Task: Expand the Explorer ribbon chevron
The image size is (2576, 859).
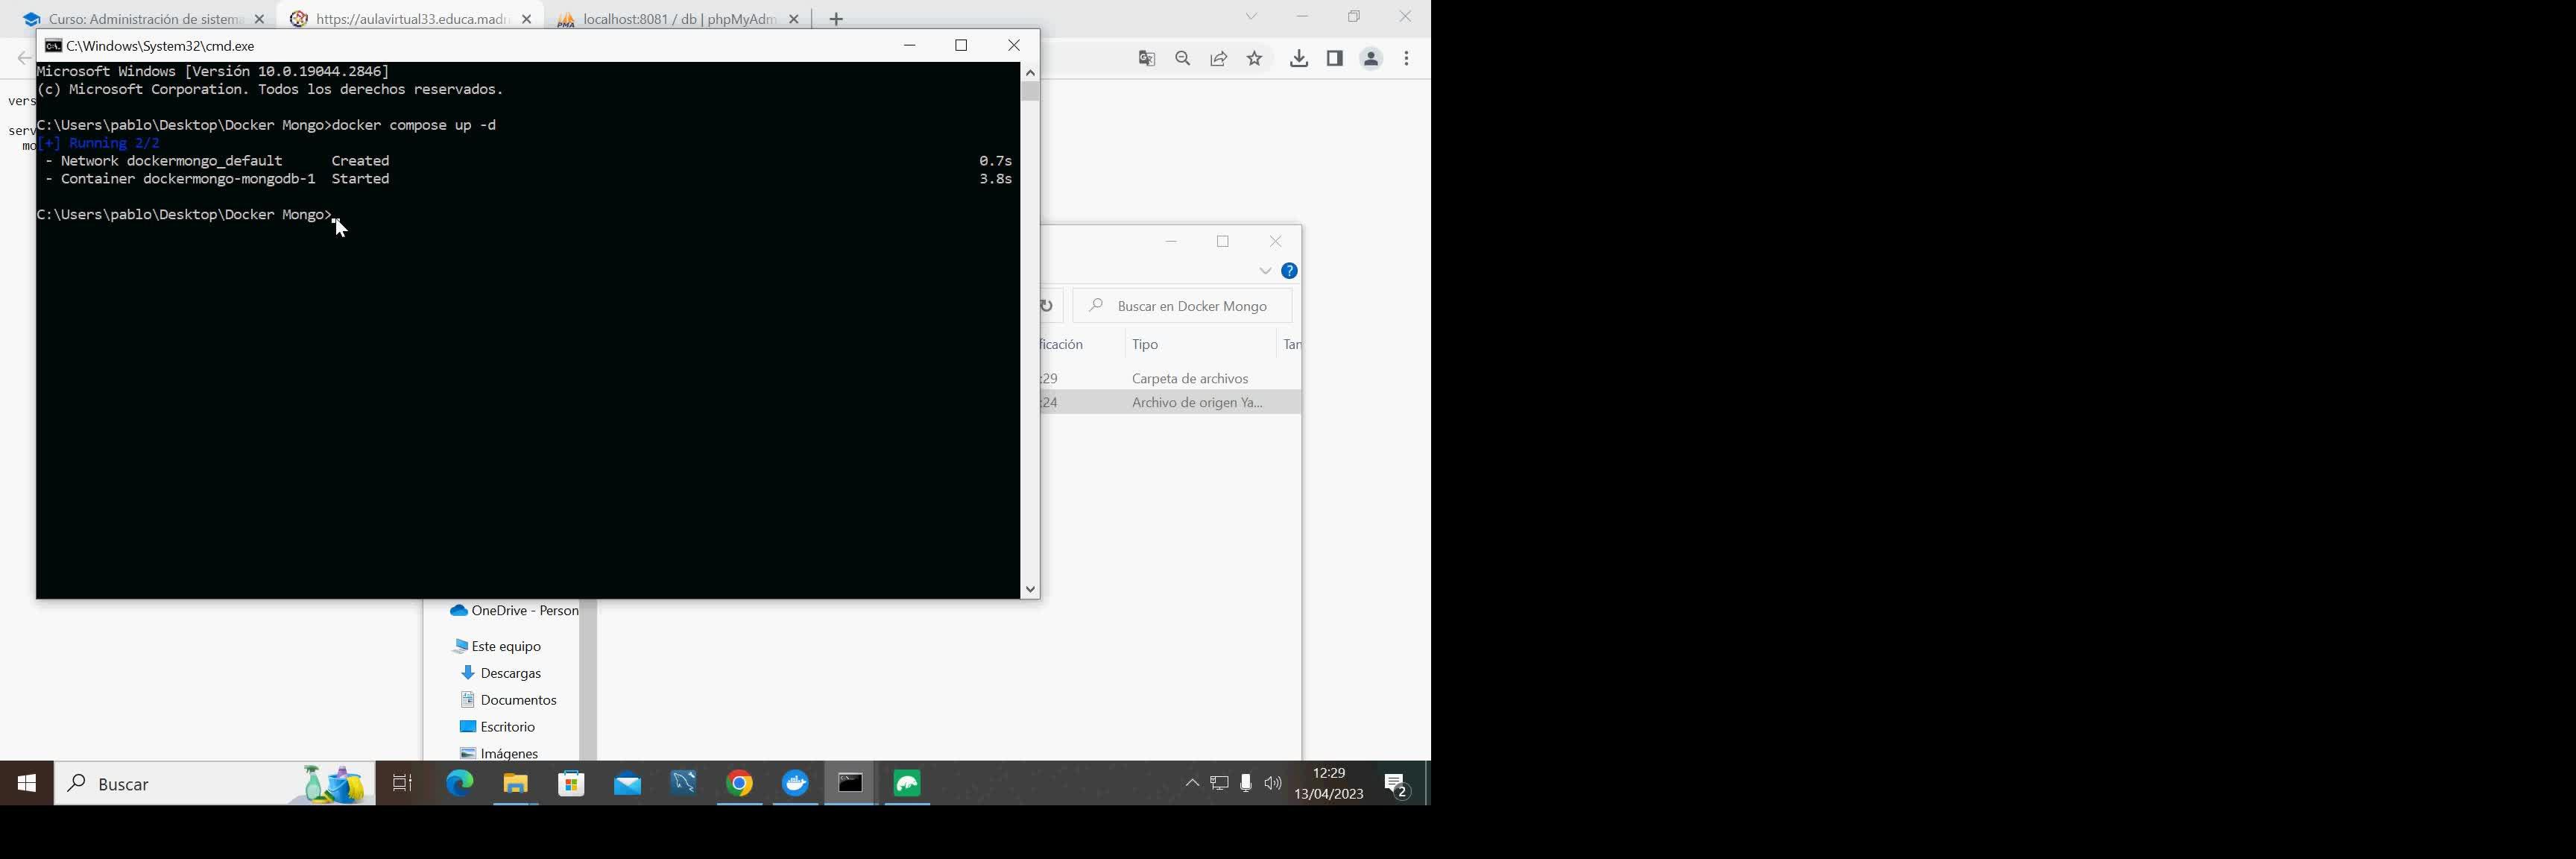Action: 1264,271
